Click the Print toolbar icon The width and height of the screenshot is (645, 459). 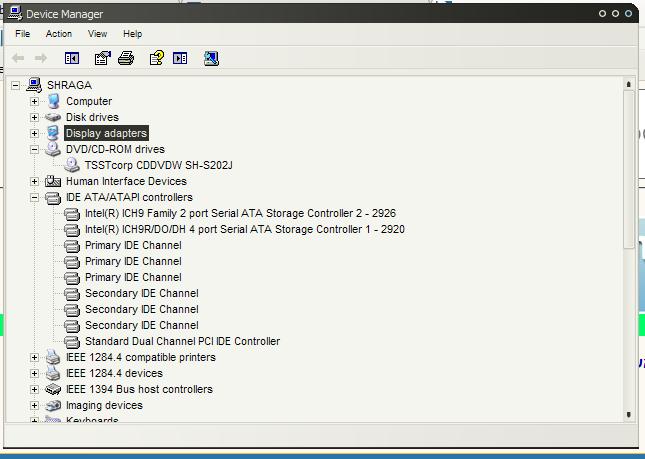coord(126,59)
